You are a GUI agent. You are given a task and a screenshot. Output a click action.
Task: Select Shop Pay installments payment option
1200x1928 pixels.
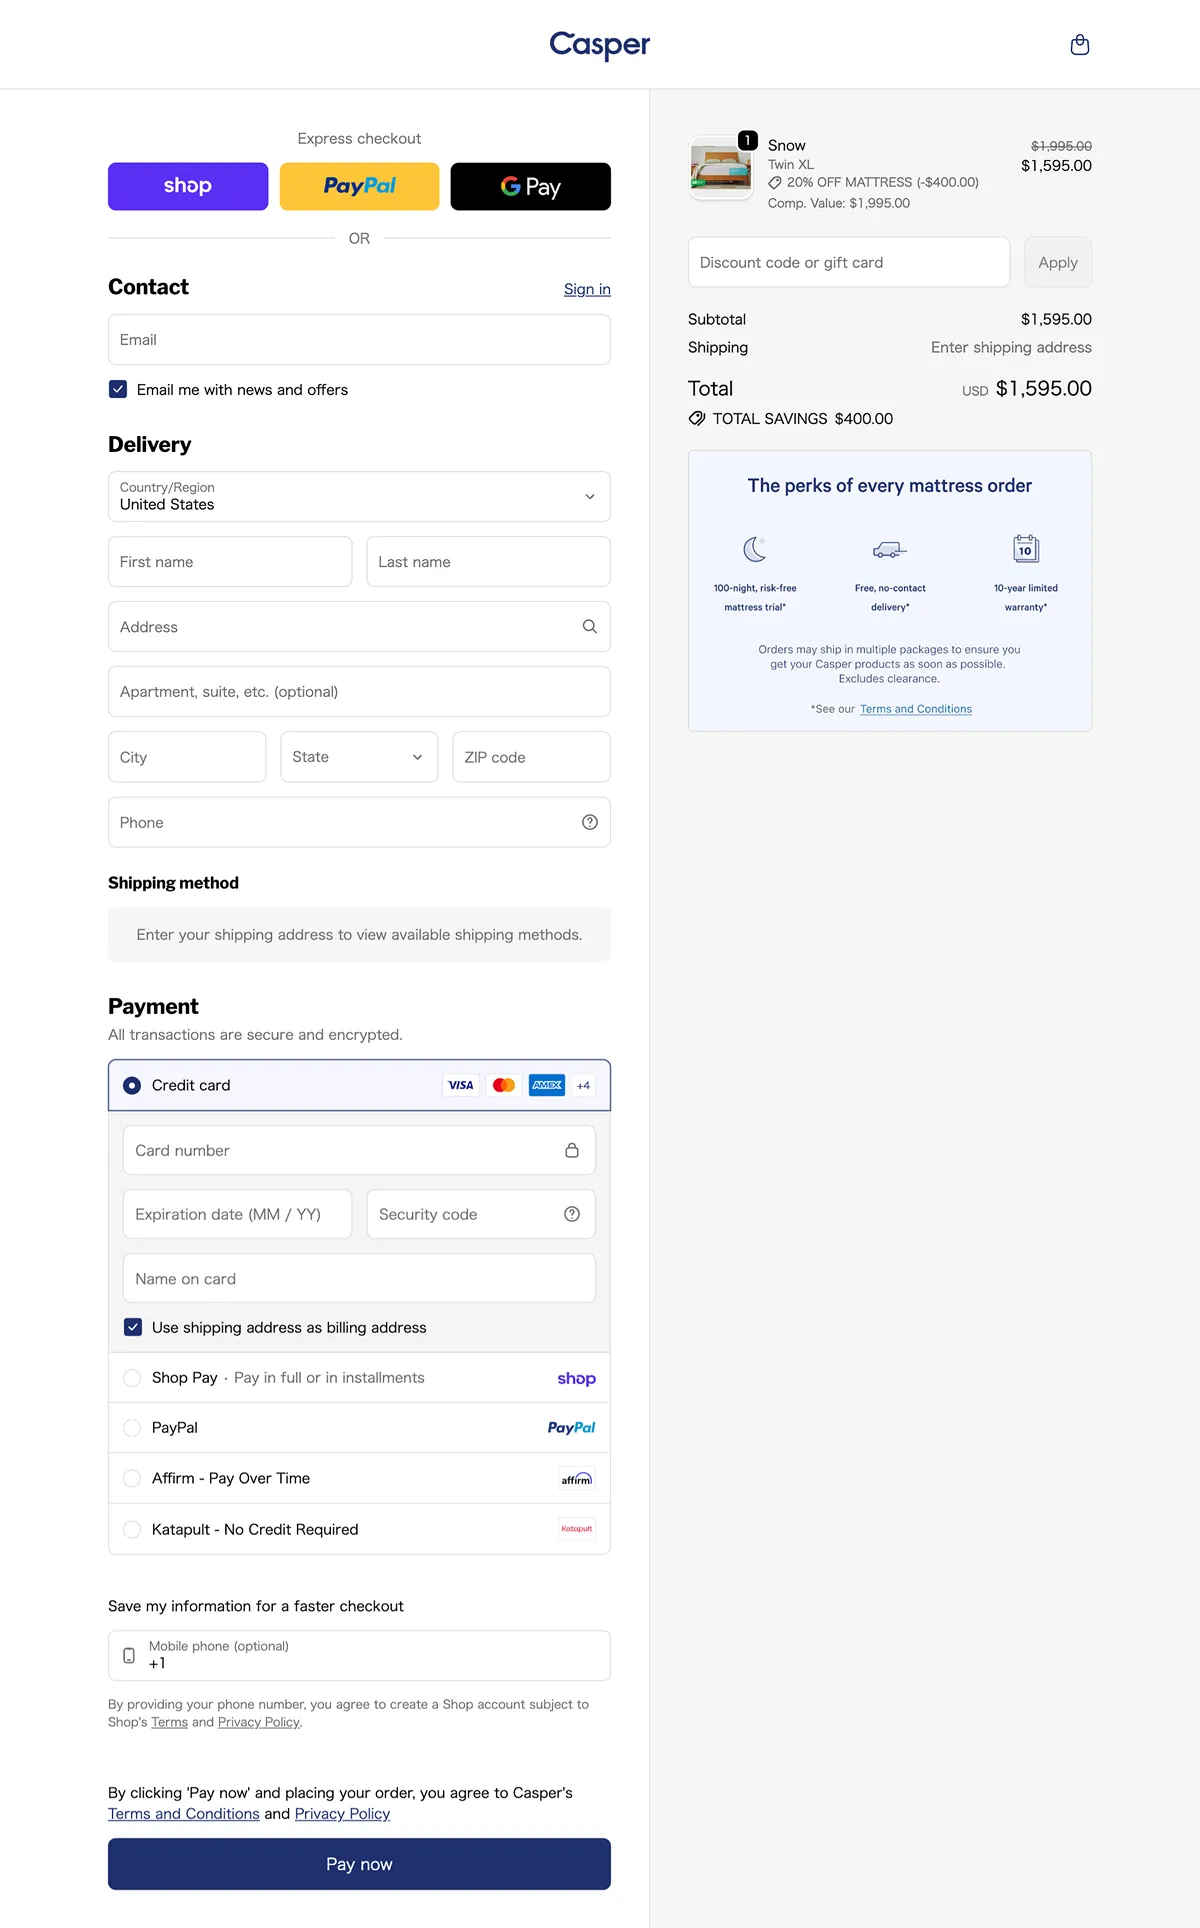point(132,1378)
